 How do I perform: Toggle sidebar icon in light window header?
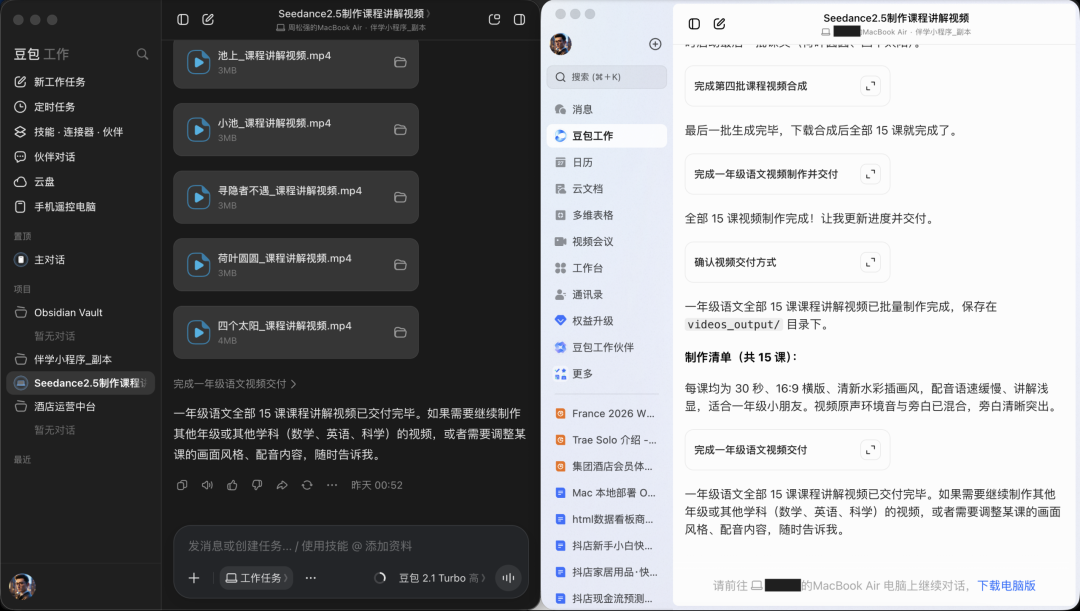[x=694, y=23]
